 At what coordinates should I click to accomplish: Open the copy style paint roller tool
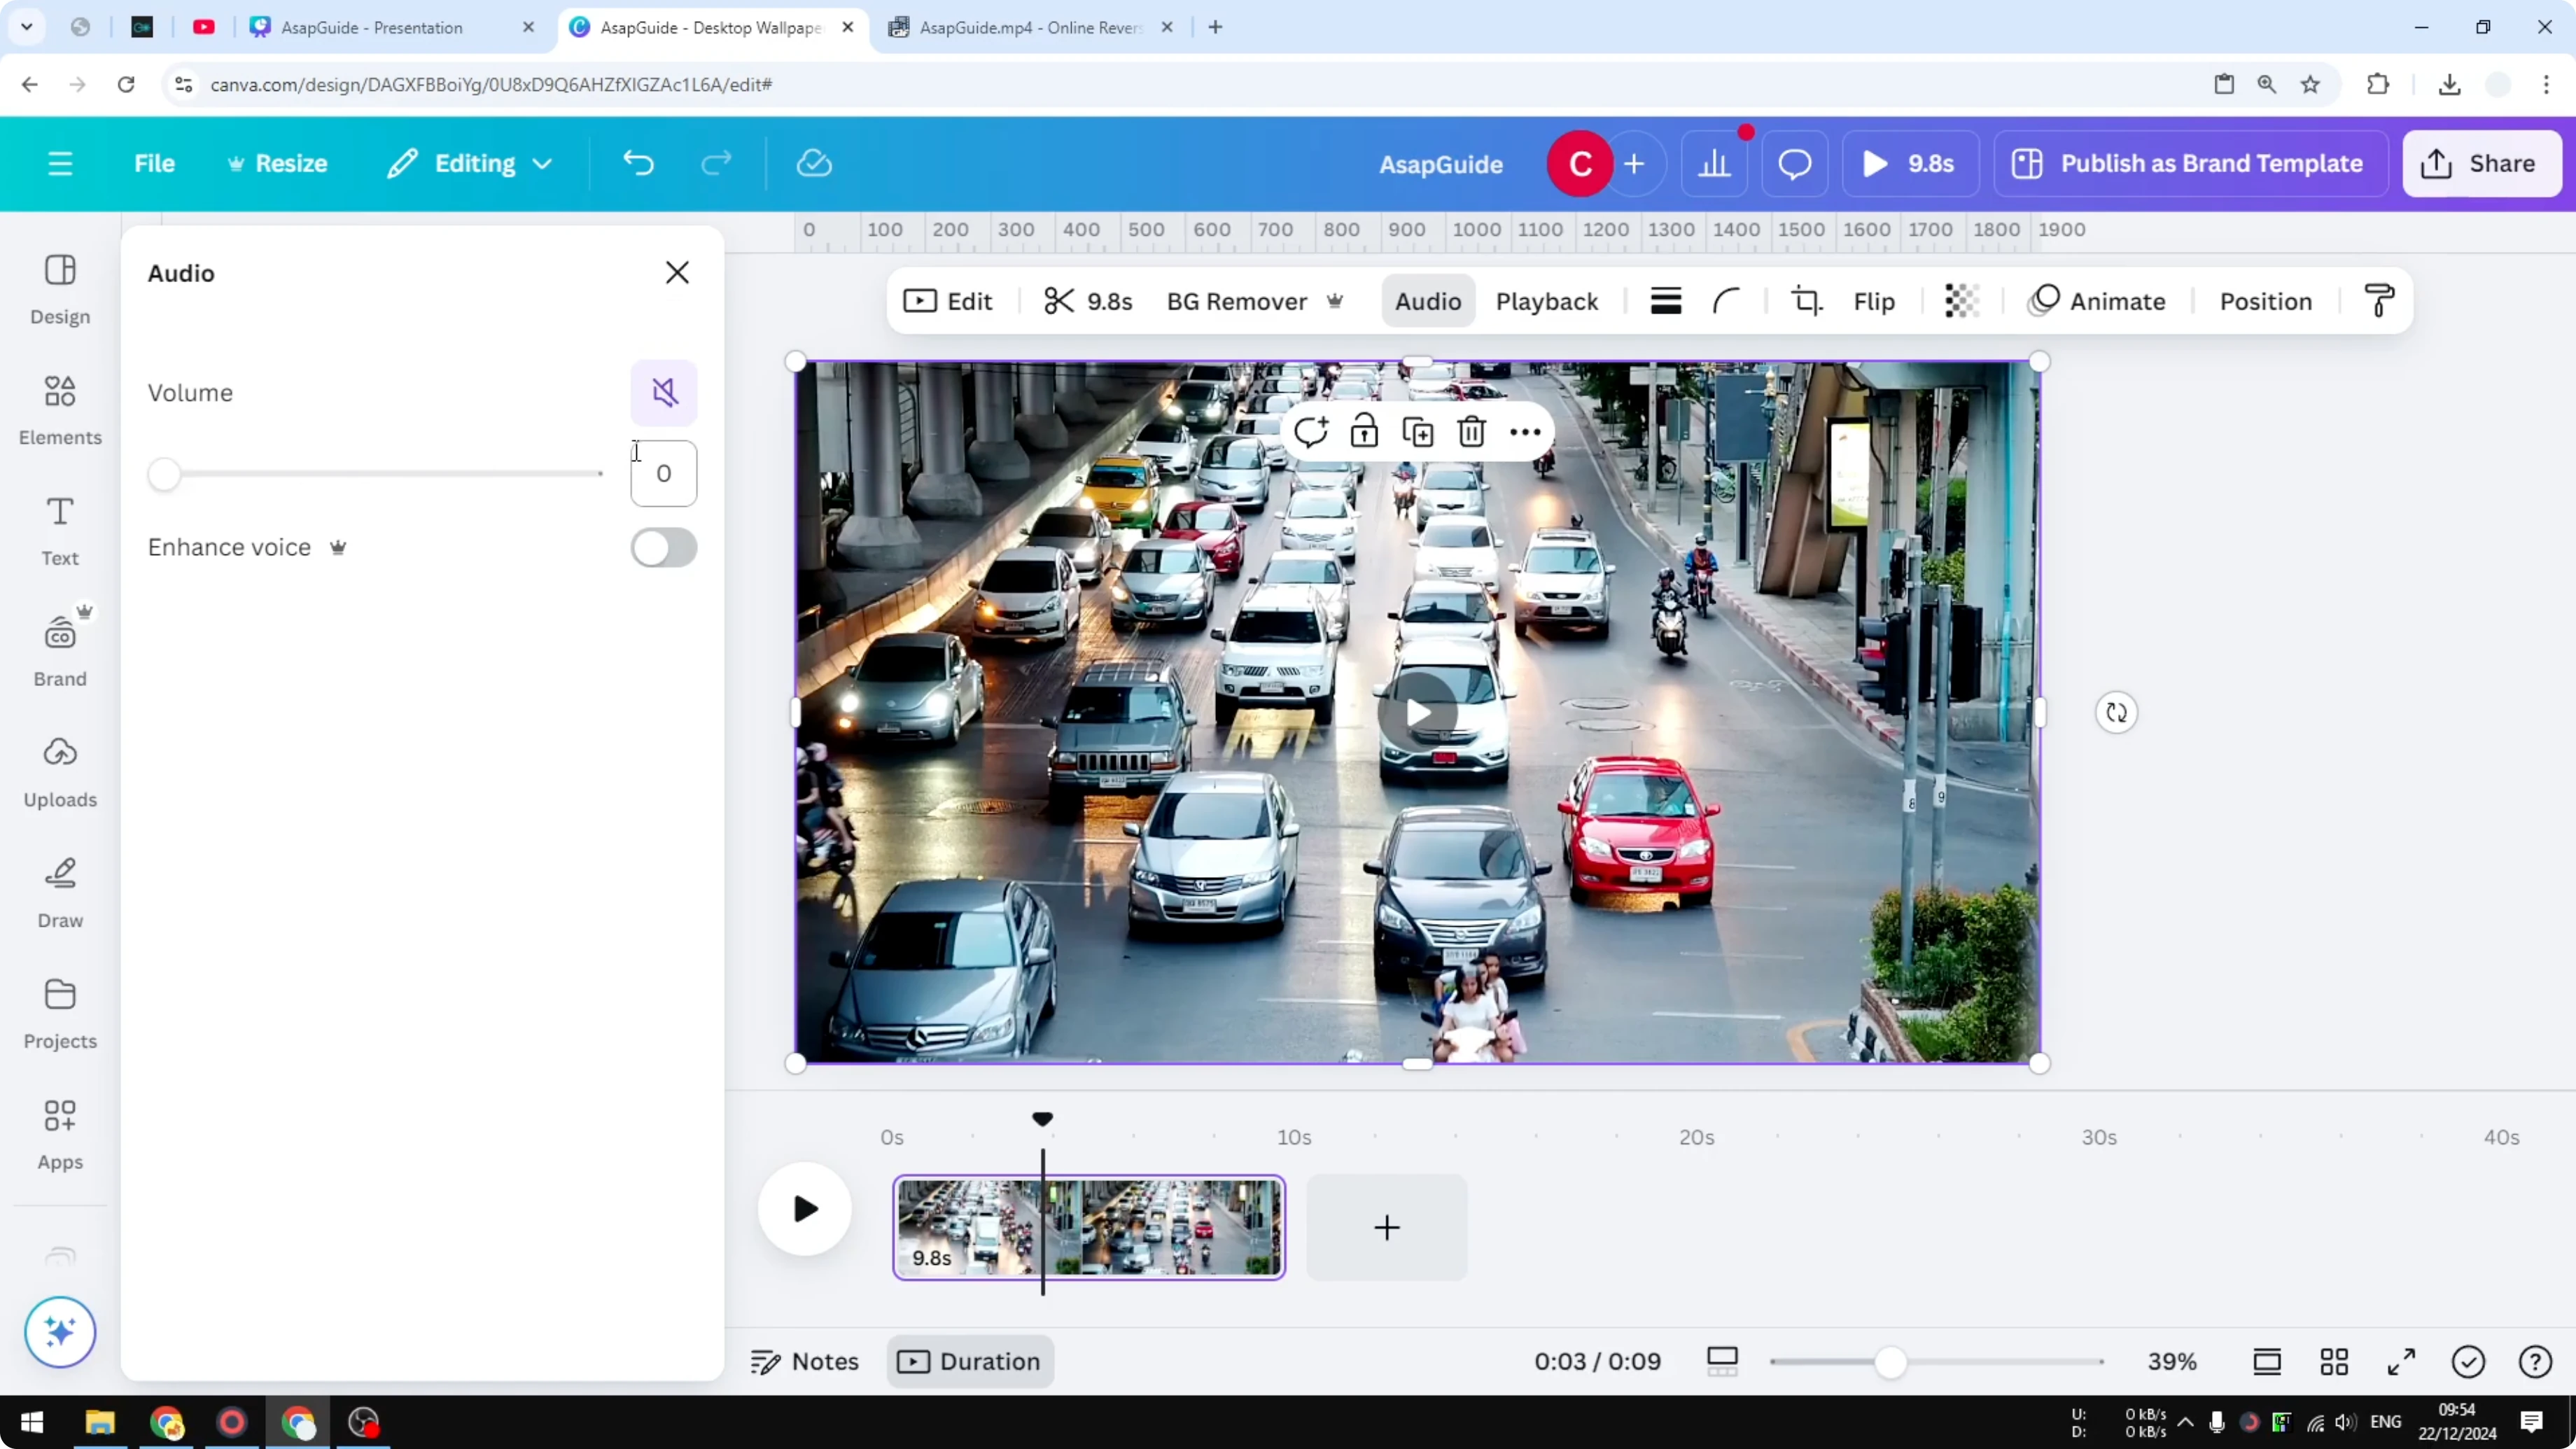pos(2379,301)
